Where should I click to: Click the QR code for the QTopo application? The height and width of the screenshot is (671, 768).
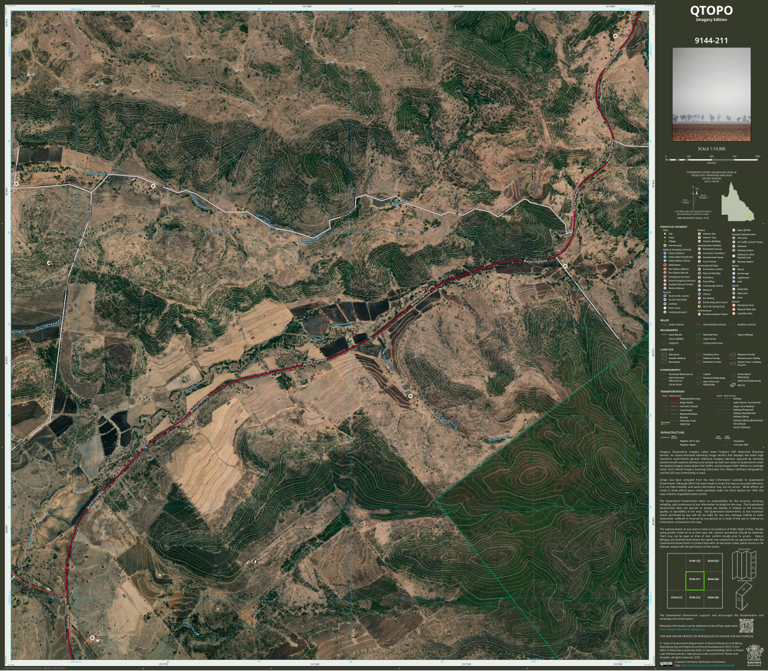click(x=746, y=626)
